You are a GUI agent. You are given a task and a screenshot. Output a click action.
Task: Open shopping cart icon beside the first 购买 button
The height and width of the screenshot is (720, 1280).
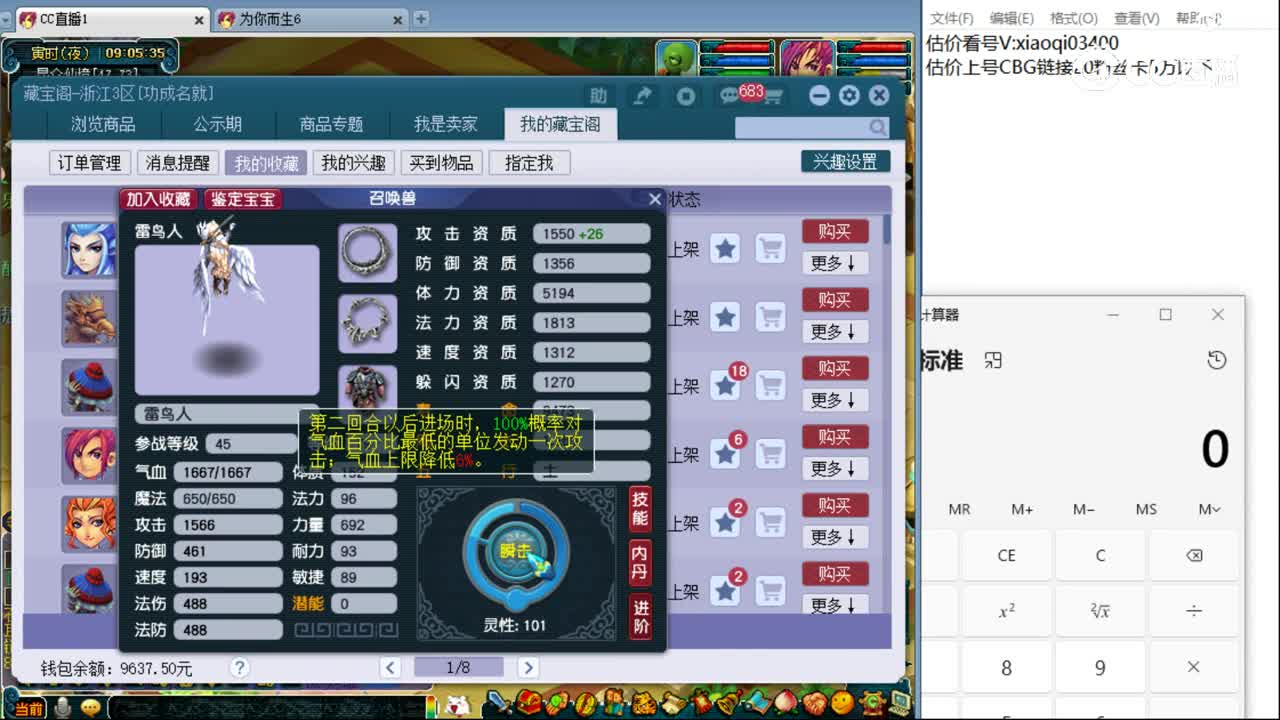click(770, 249)
